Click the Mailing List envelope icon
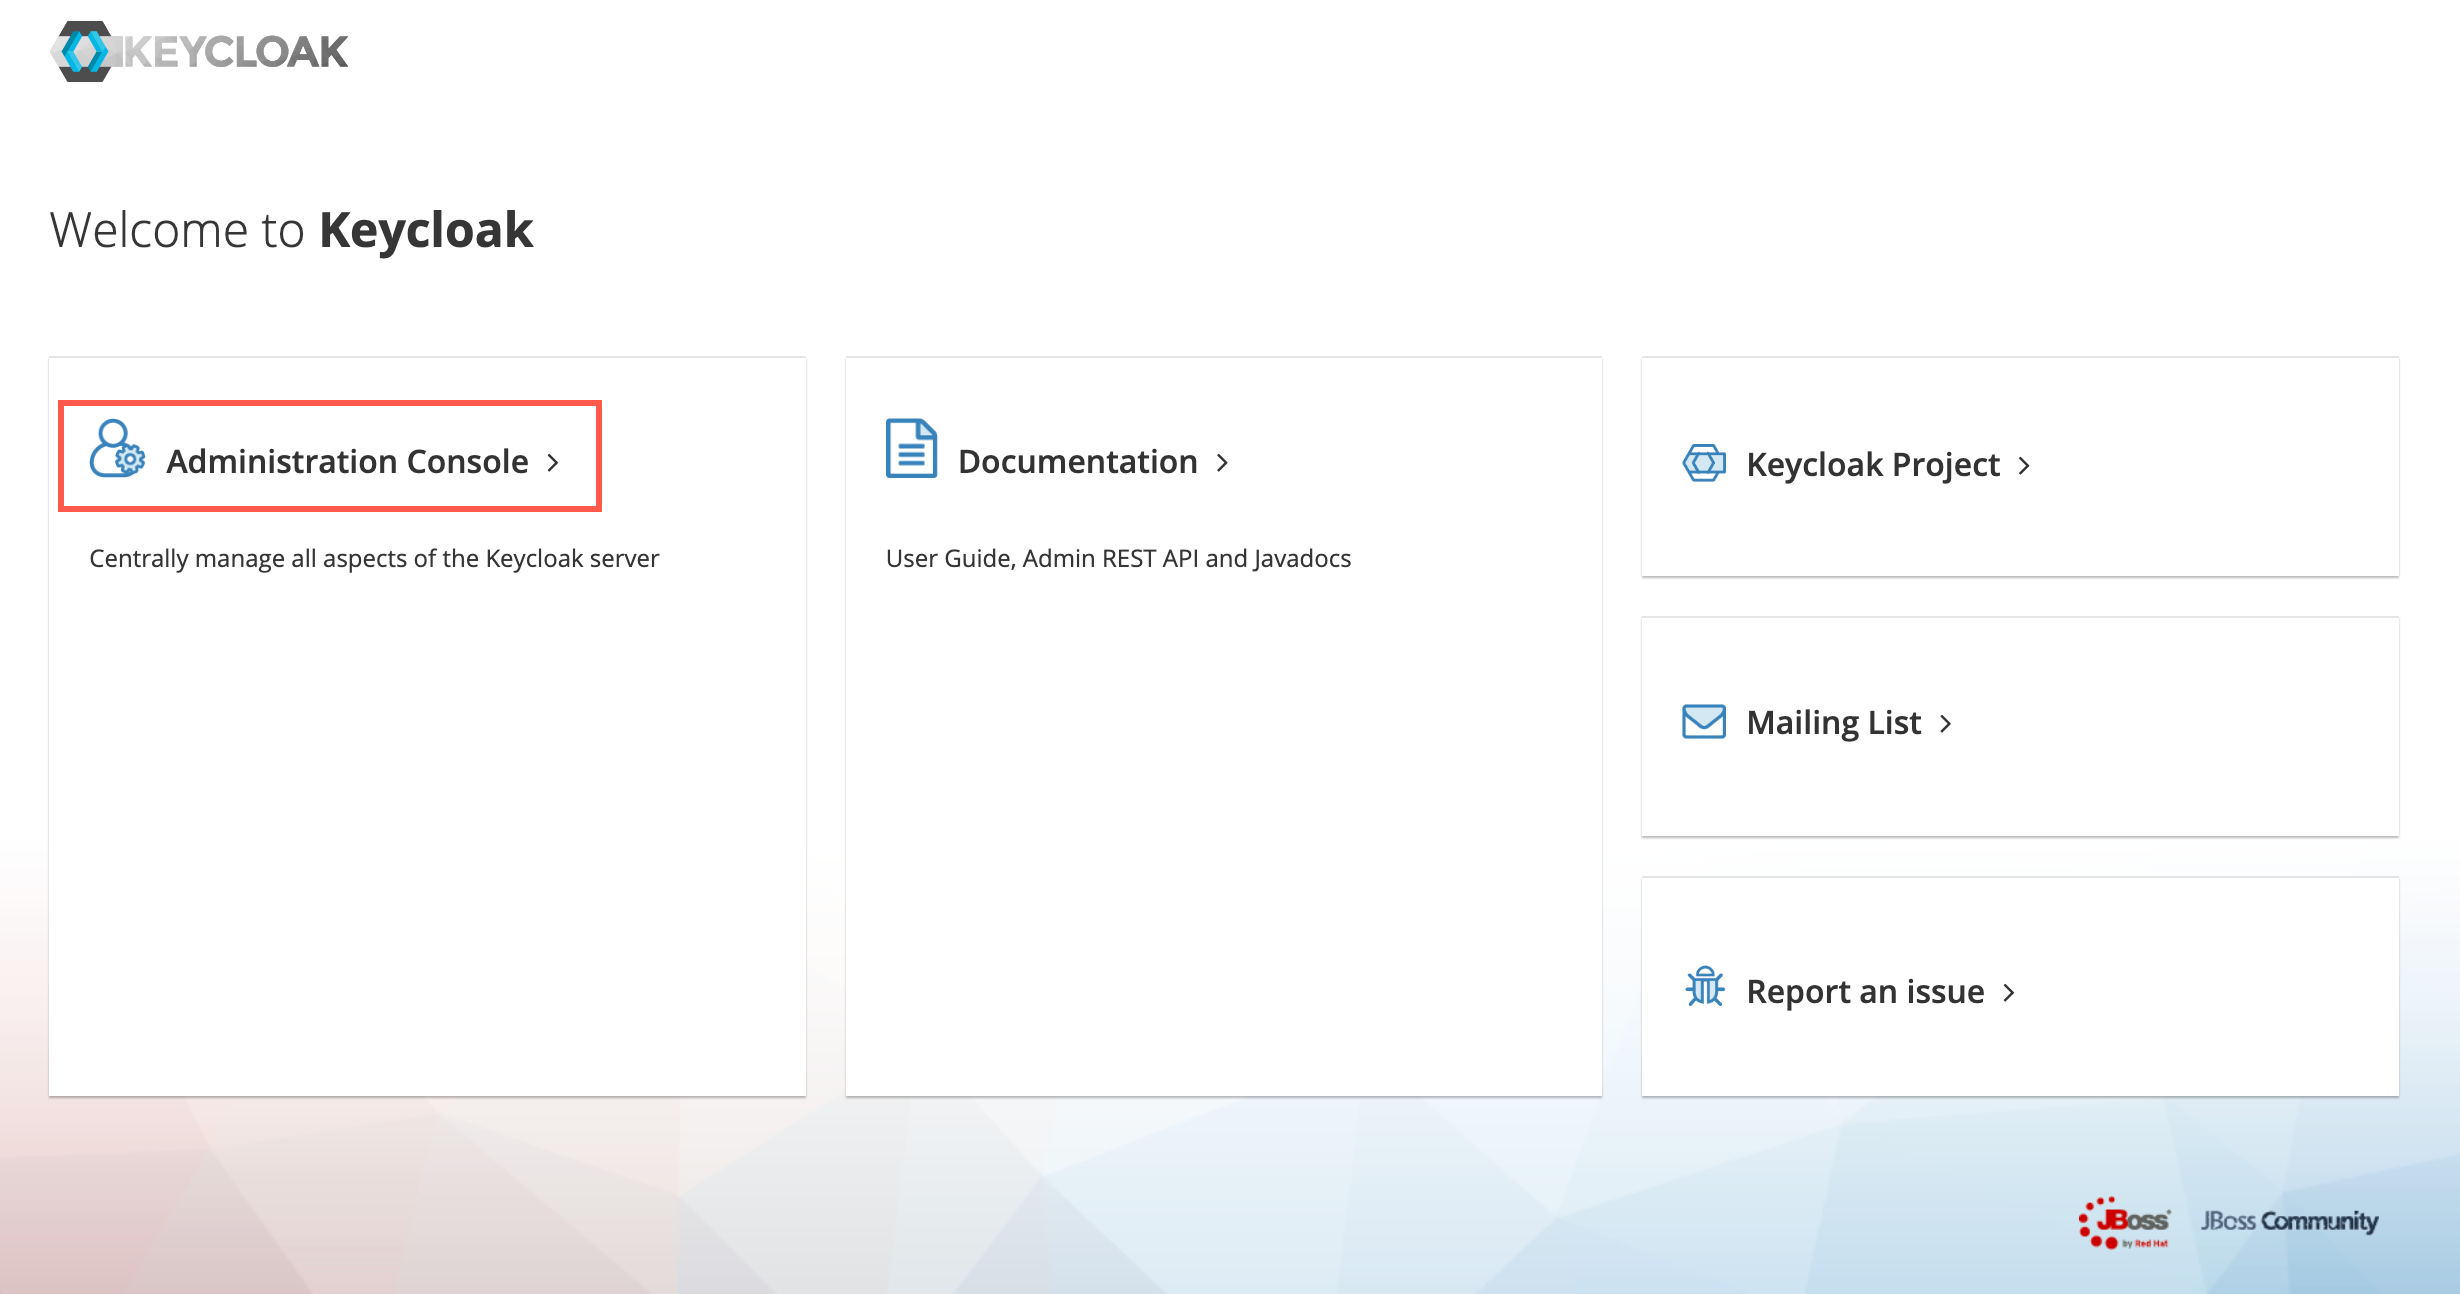 (1704, 721)
